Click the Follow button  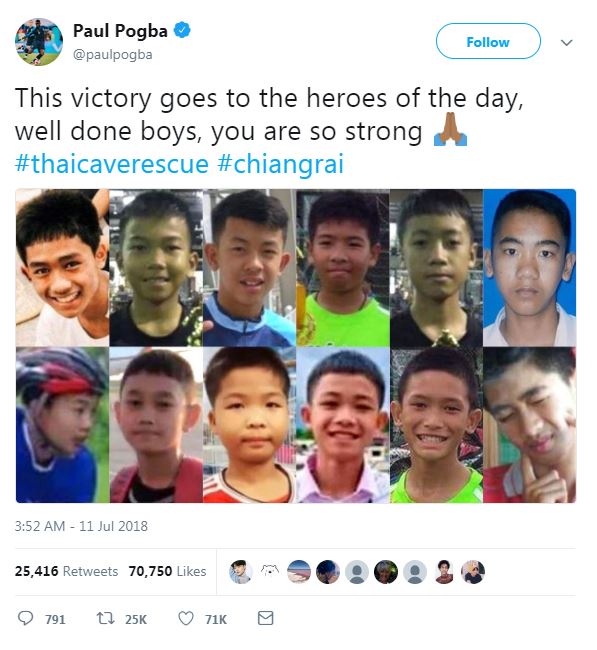click(x=488, y=41)
